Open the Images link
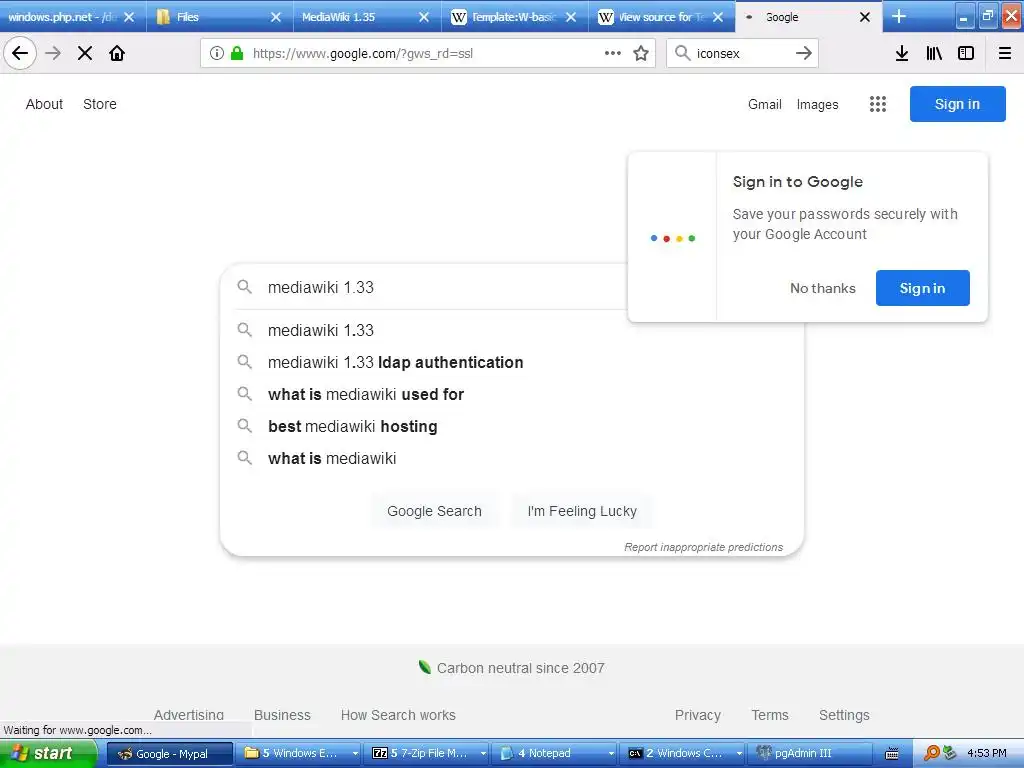The image size is (1024, 768). pos(817,104)
